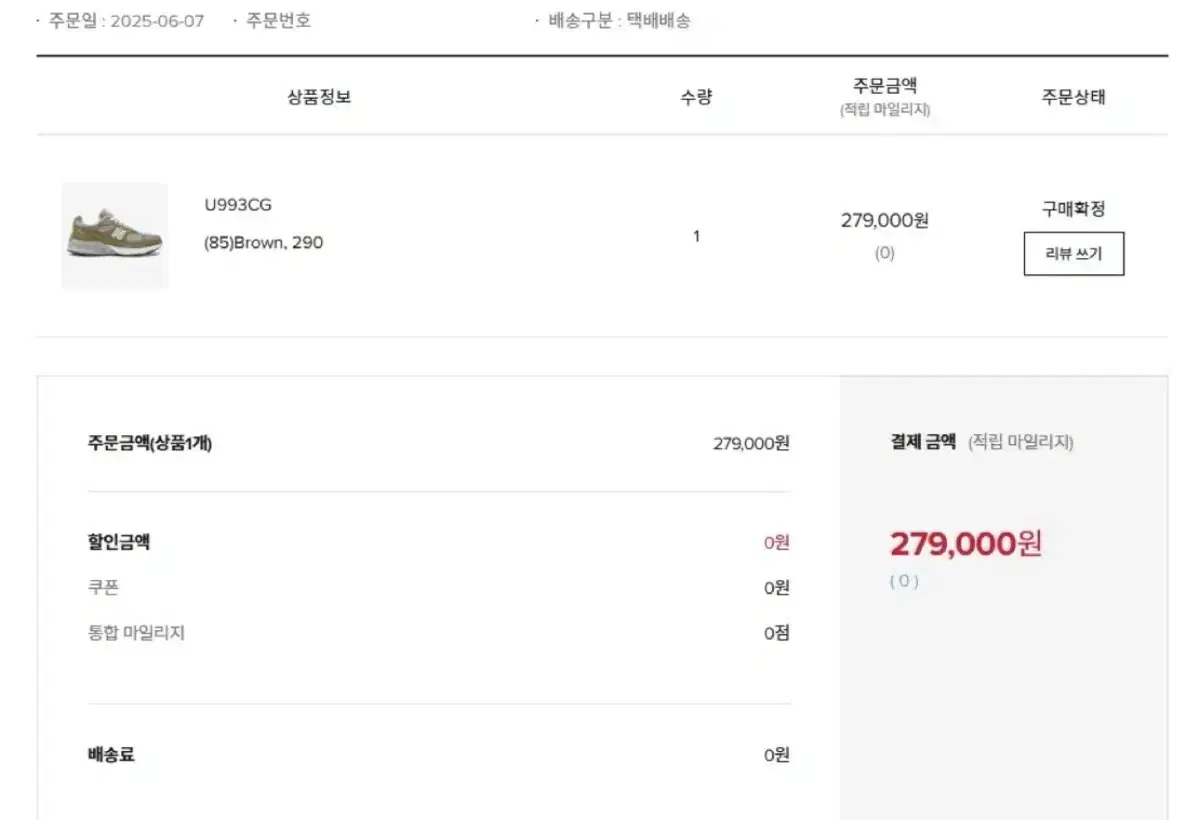Click the 결제 금액 heading
Screen dimensions: 1200x820
(x=923, y=441)
